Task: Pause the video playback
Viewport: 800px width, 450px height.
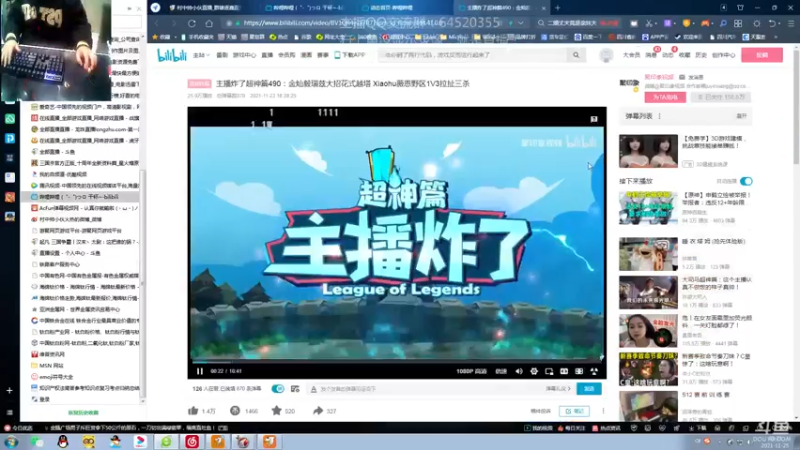Action: [199, 371]
